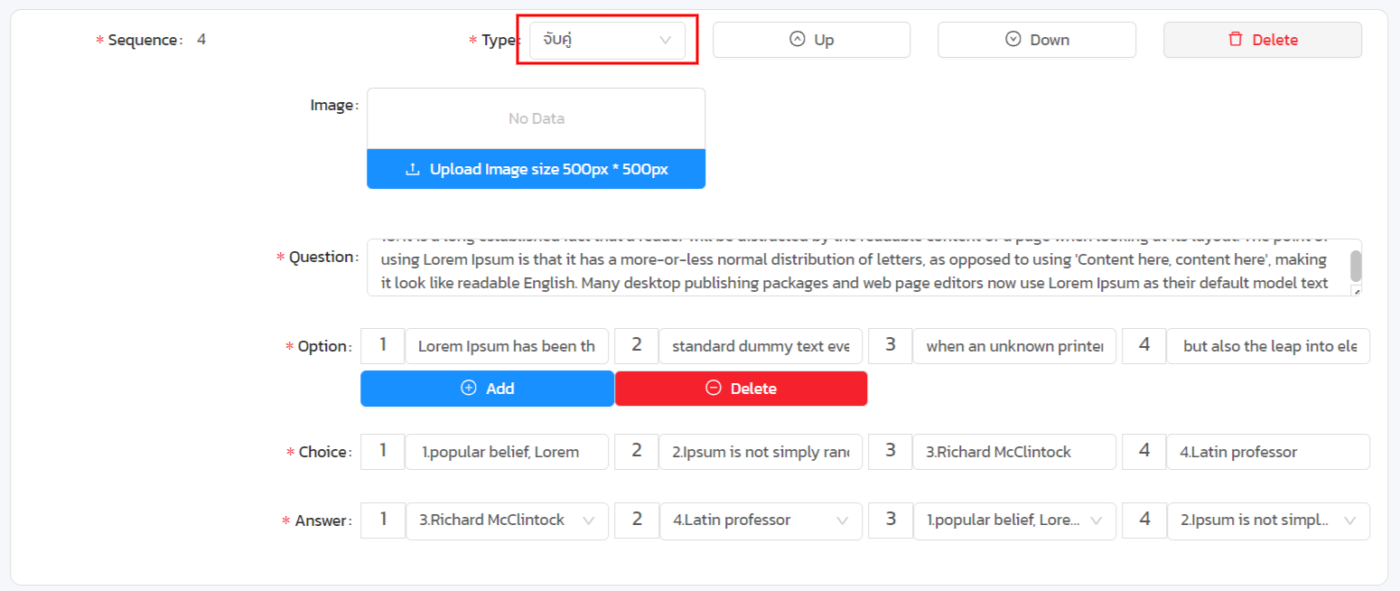The height and width of the screenshot is (591, 1400).
Task: Open the Type dropdown
Action: click(607, 40)
